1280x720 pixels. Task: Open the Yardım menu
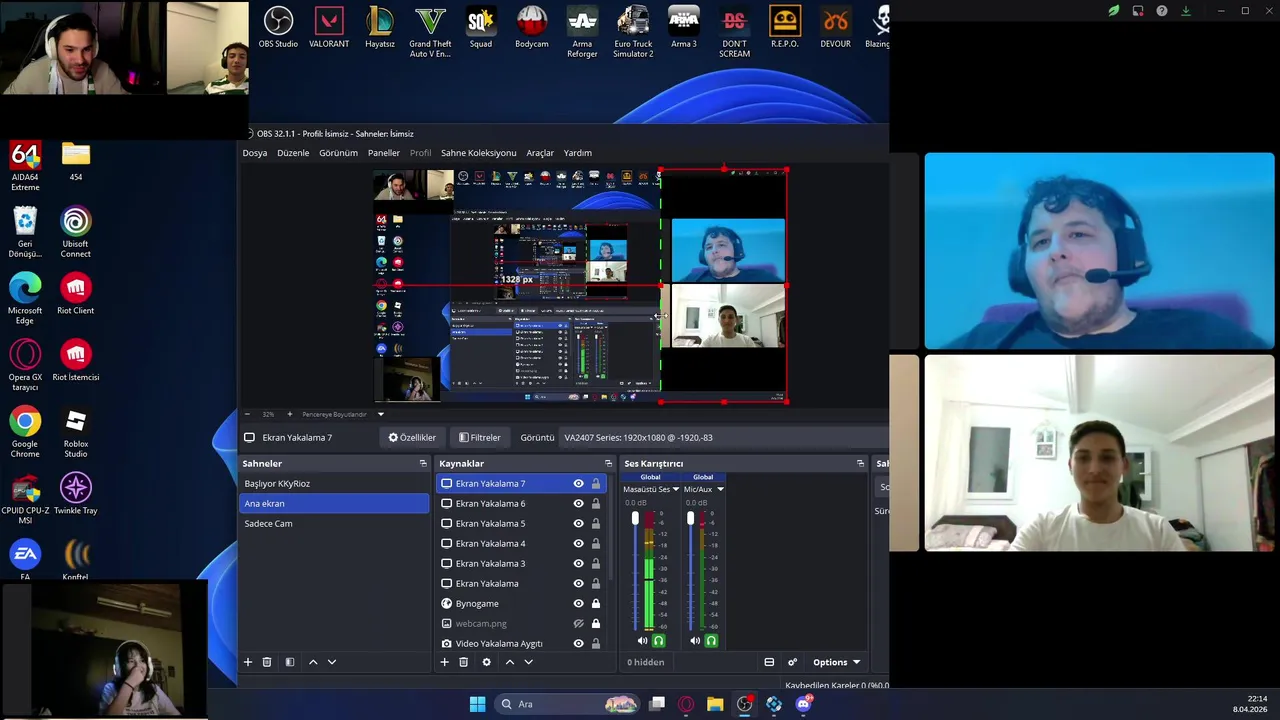click(x=578, y=153)
